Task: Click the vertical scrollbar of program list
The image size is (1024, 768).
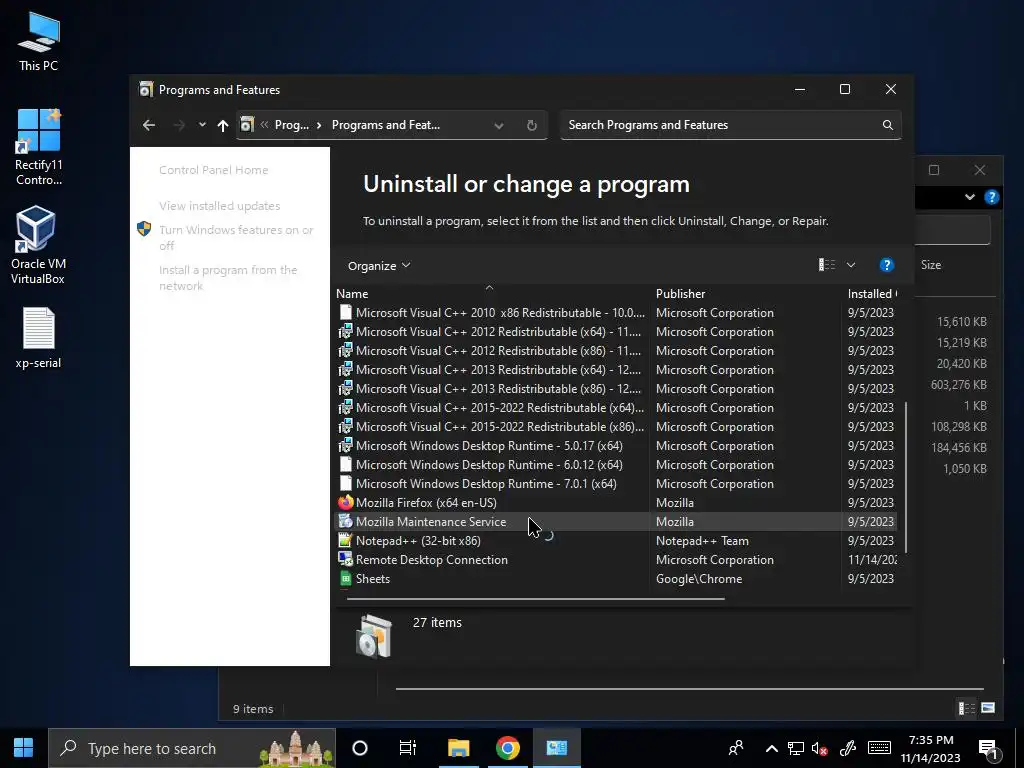Action: coord(906,477)
